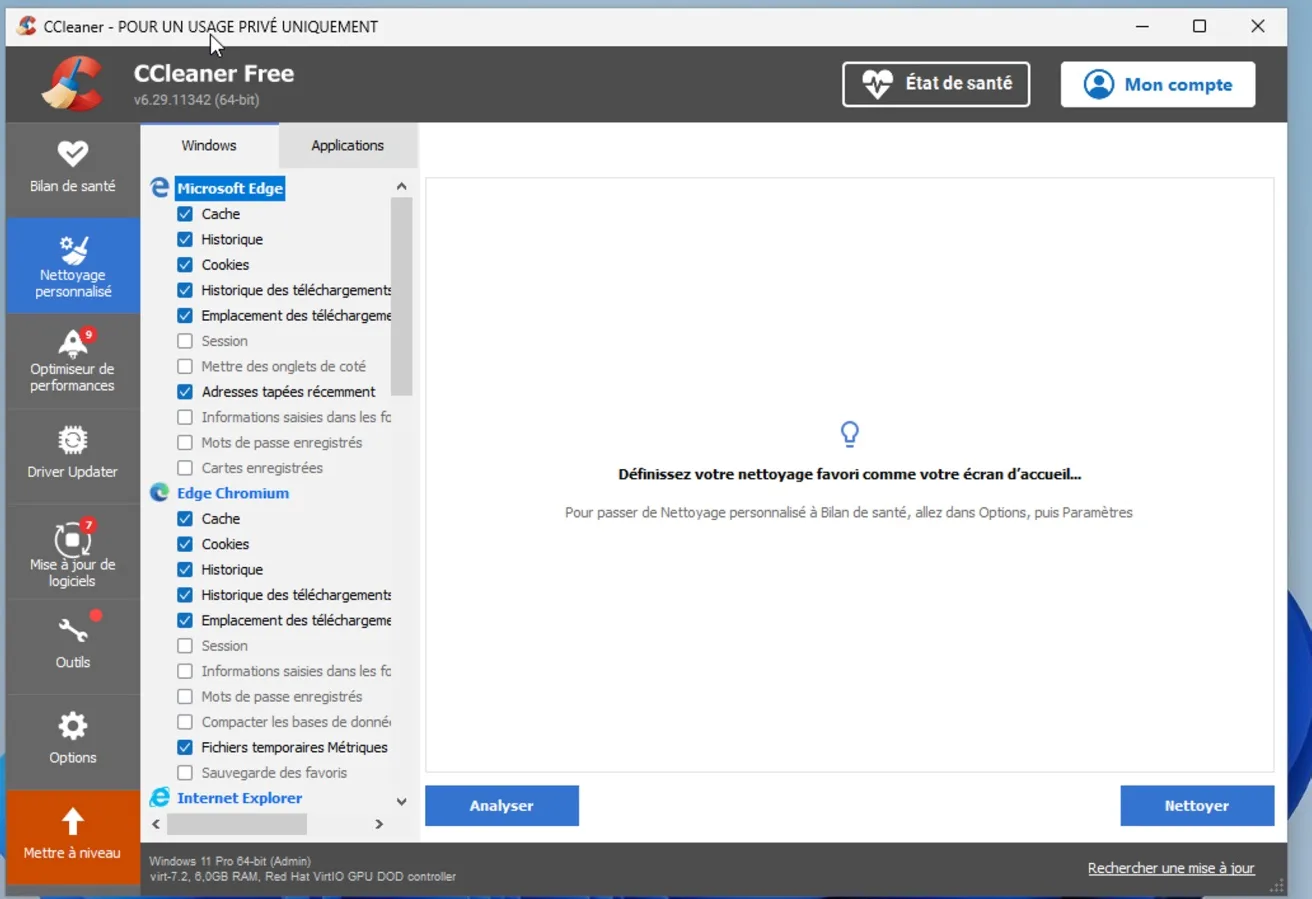Viewport: 1312px width, 899px height.
Task: Click the Rechercher une mise à jour link
Action: coord(1169,867)
